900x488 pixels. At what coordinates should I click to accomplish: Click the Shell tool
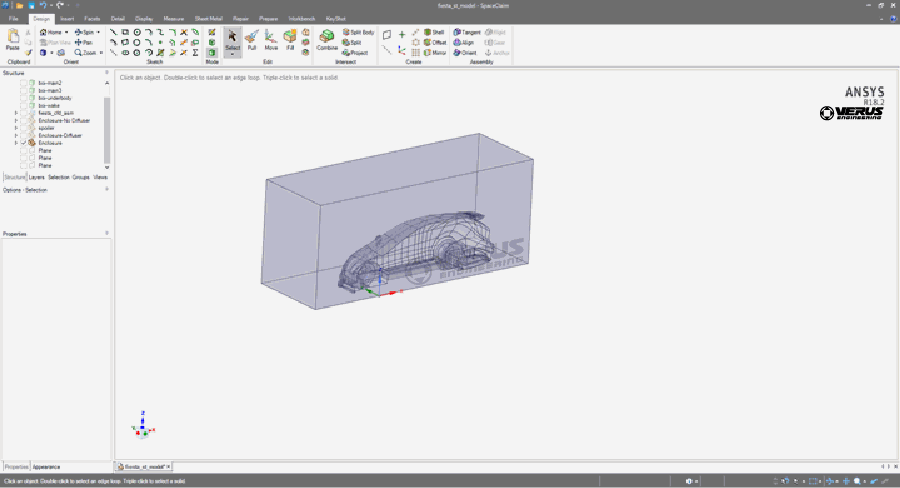click(434, 32)
